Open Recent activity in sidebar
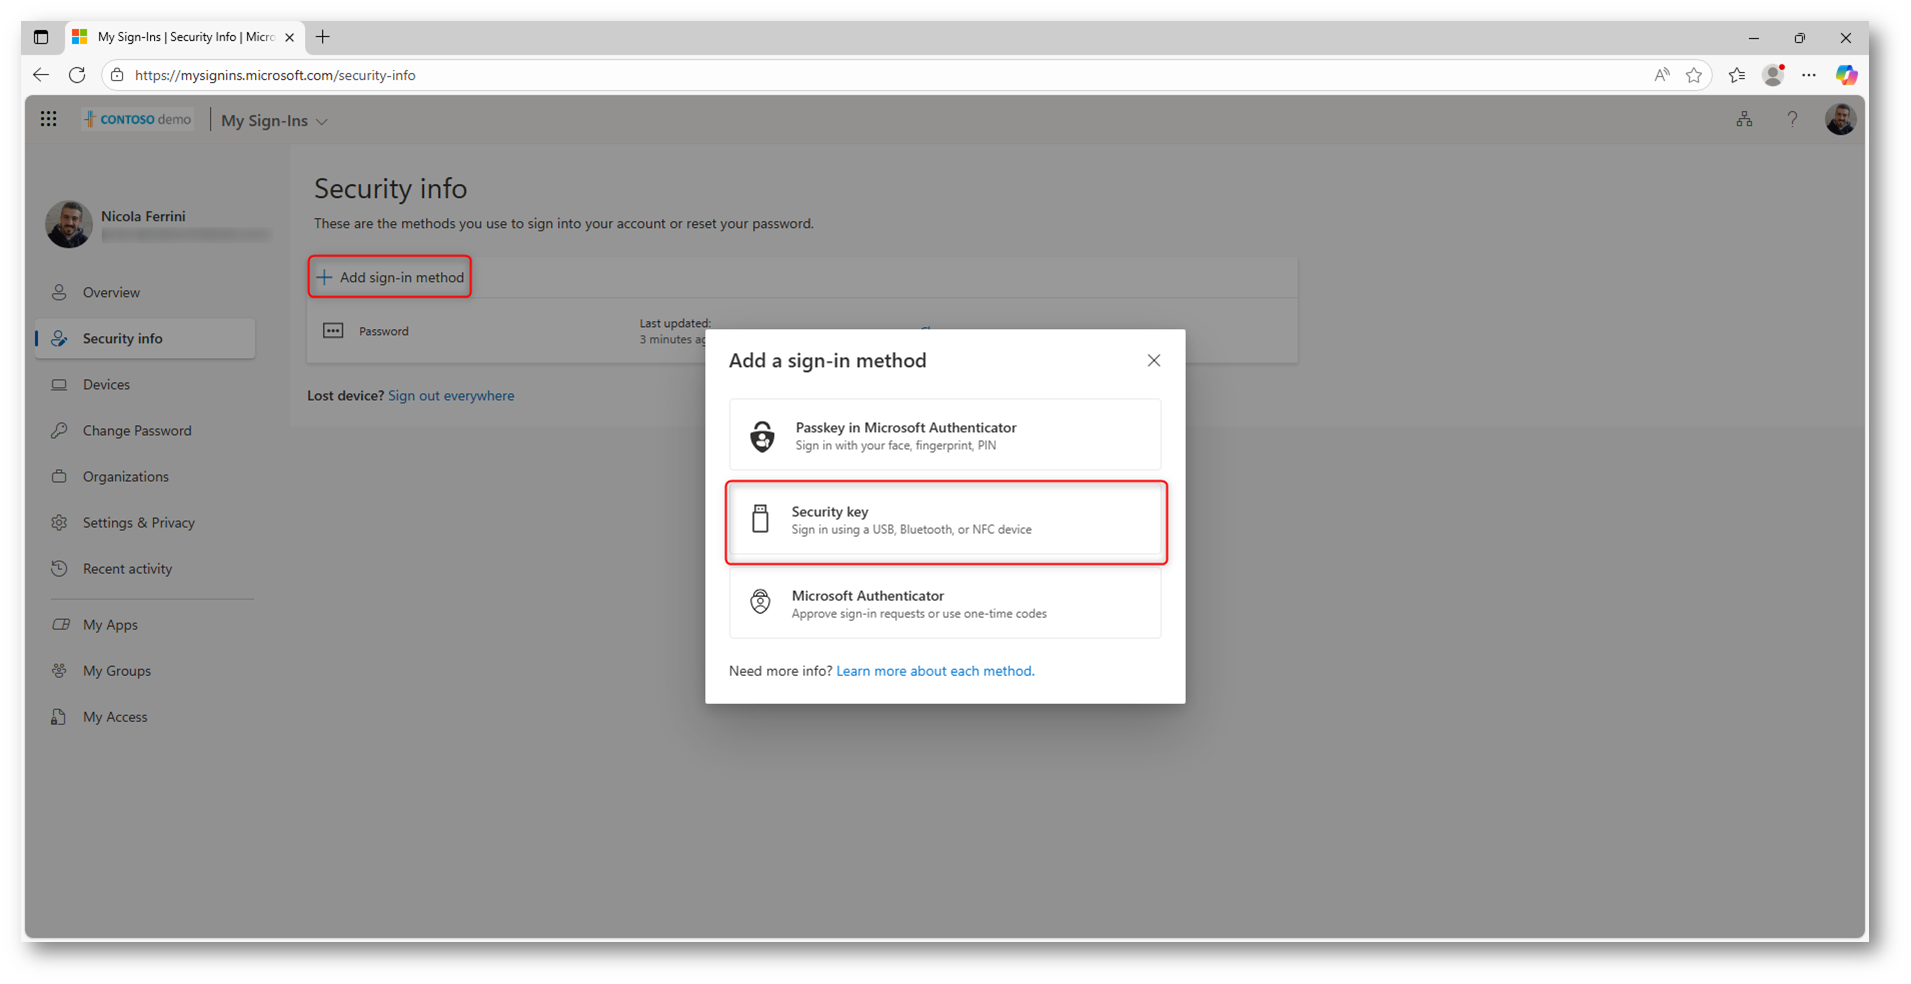 [127, 569]
